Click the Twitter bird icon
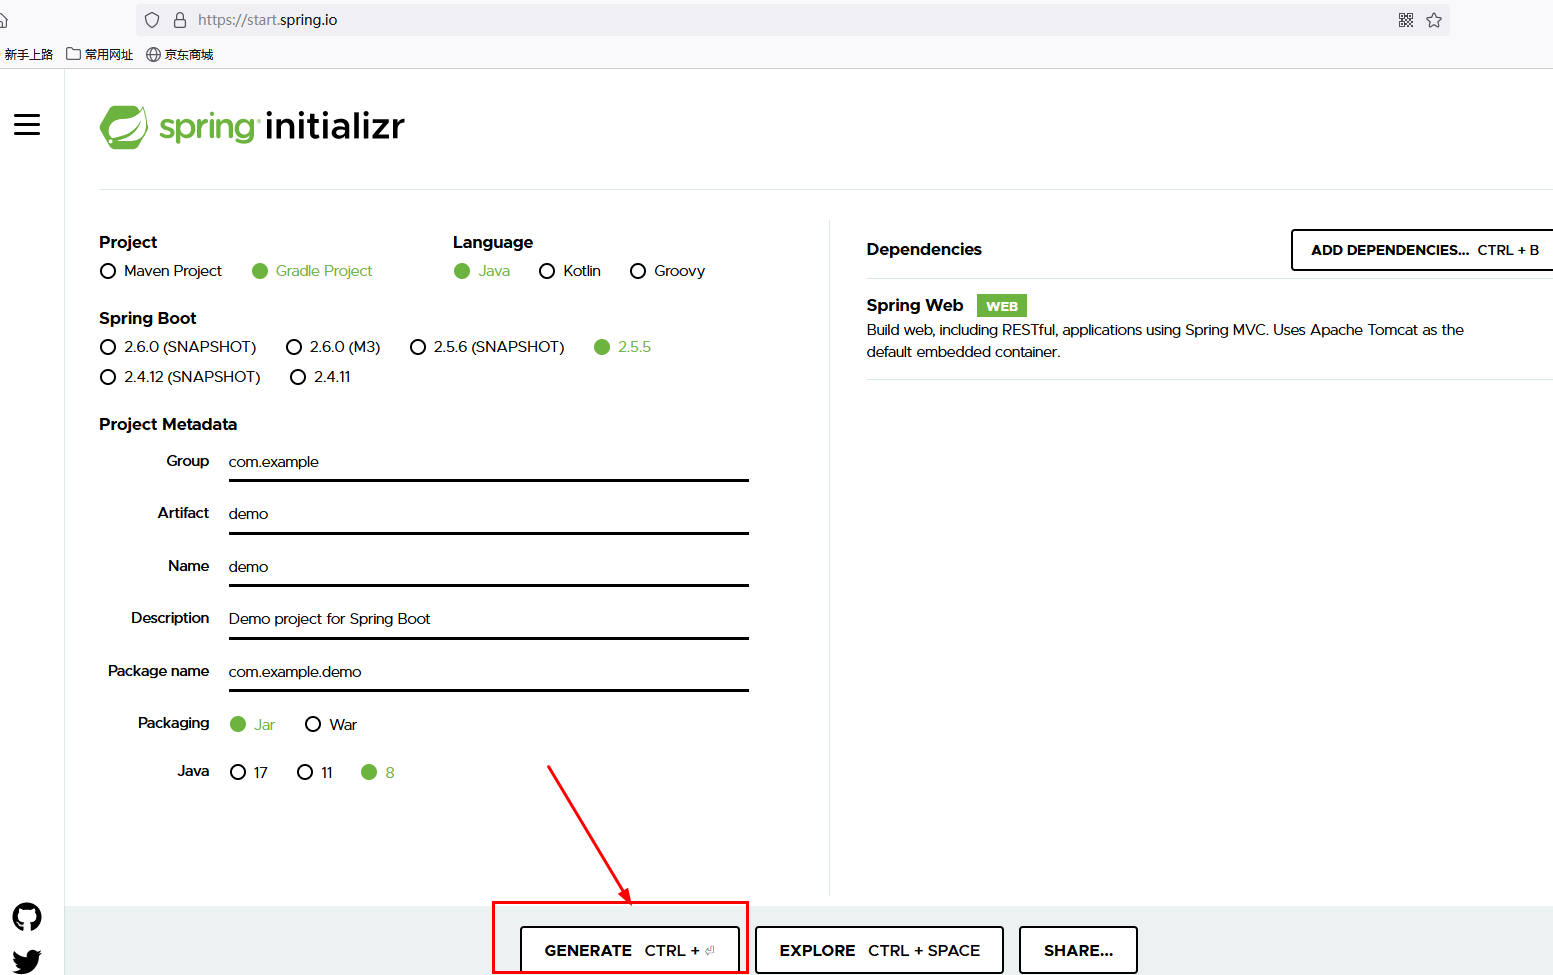The image size is (1553, 975). (26, 960)
